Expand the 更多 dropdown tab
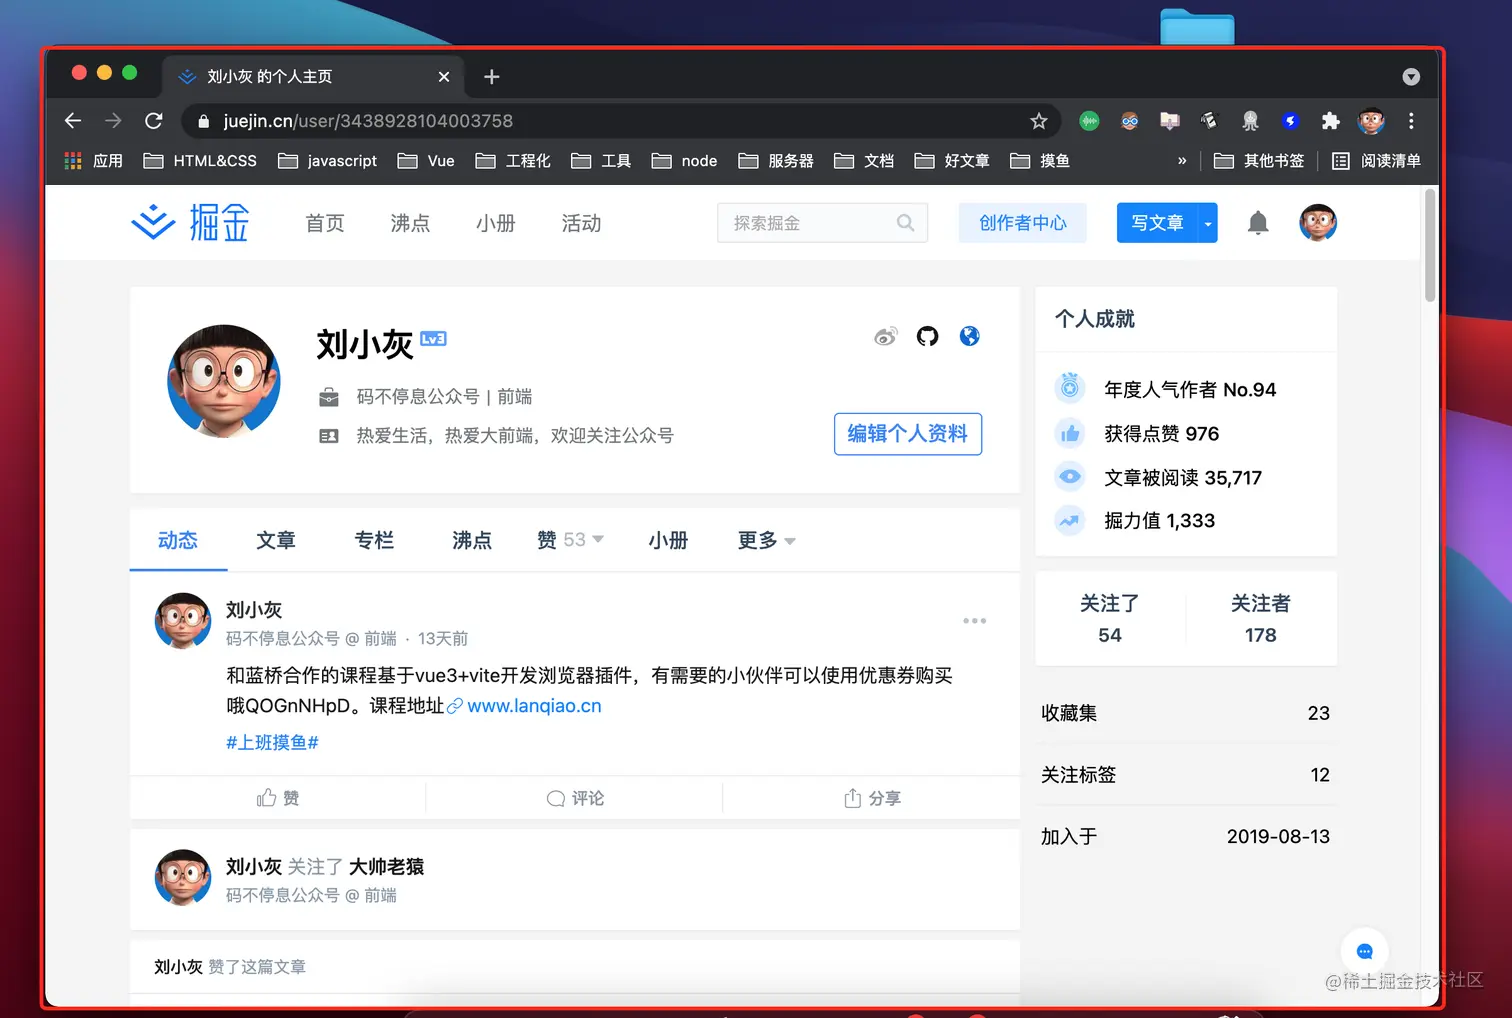This screenshot has height=1018, width=1512. point(766,540)
